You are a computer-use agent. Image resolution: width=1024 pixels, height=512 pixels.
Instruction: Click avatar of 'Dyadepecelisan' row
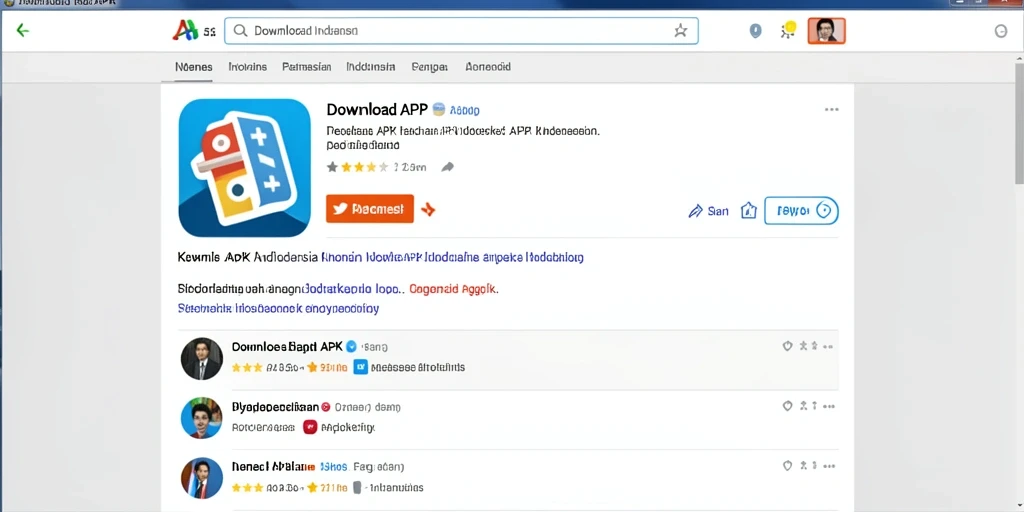click(202, 417)
